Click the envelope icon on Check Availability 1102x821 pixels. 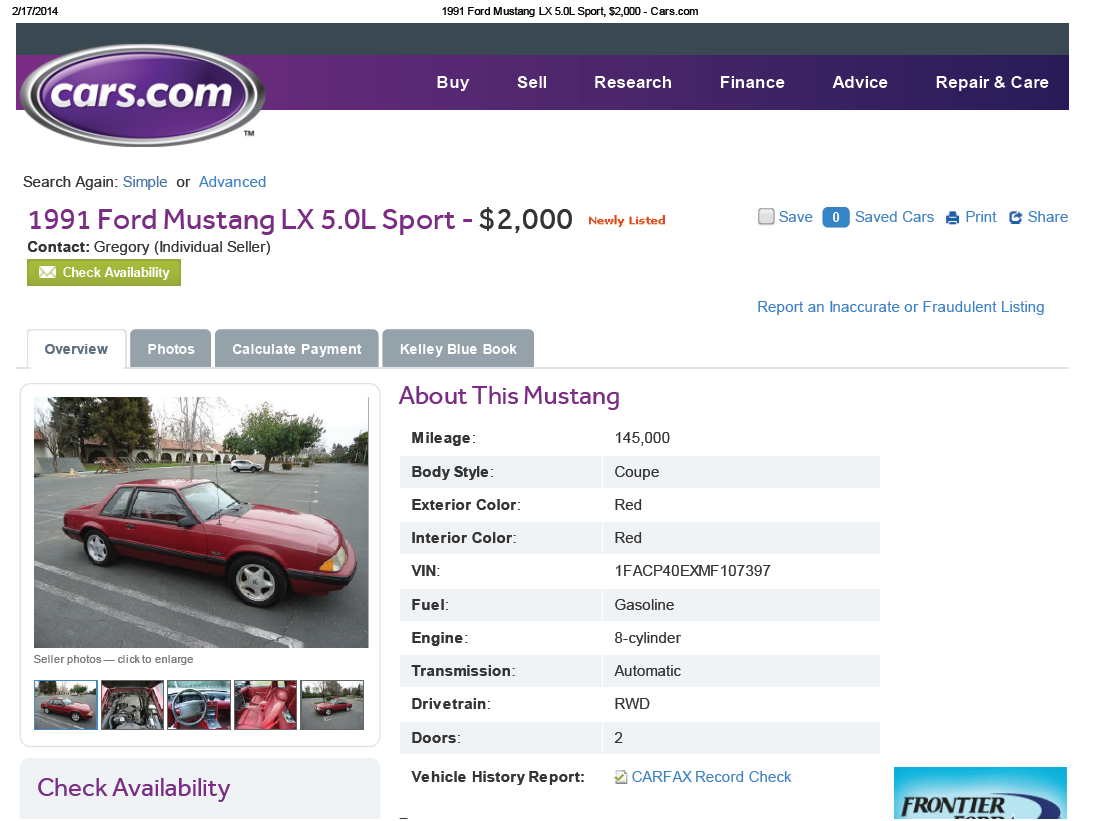tap(47, 272)
